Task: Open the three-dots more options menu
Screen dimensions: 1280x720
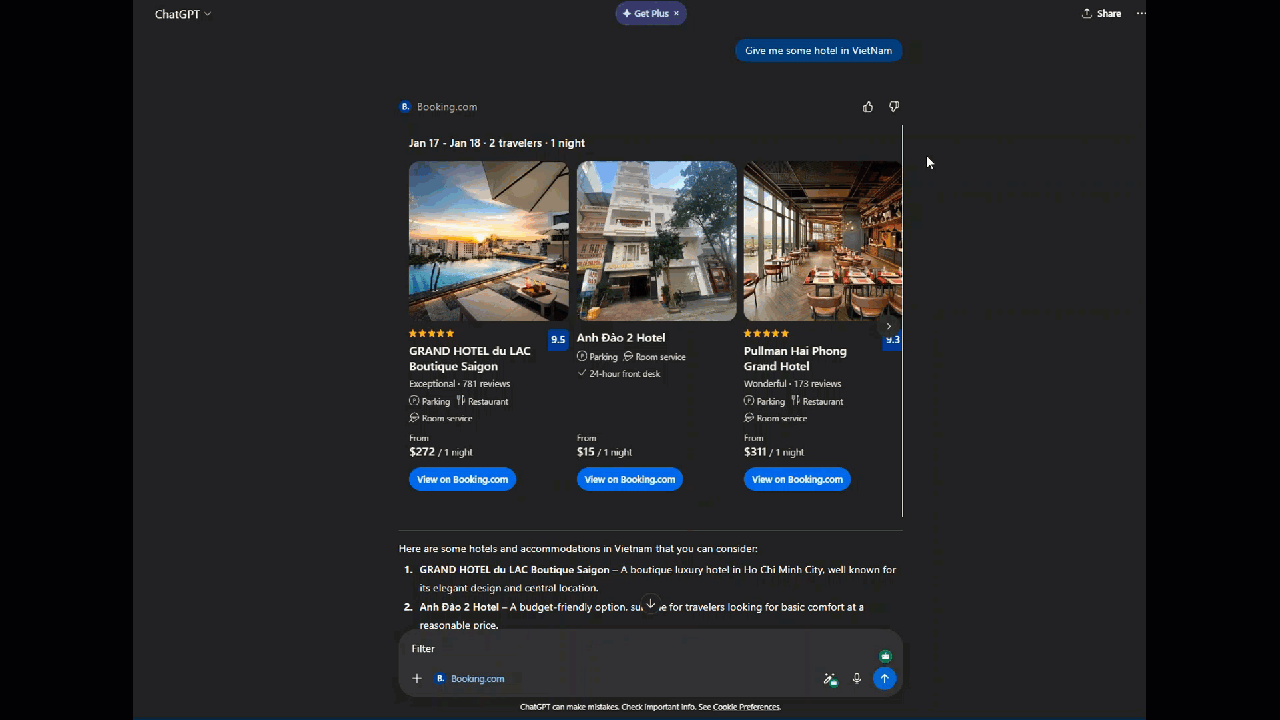Action: [1141, 14]
